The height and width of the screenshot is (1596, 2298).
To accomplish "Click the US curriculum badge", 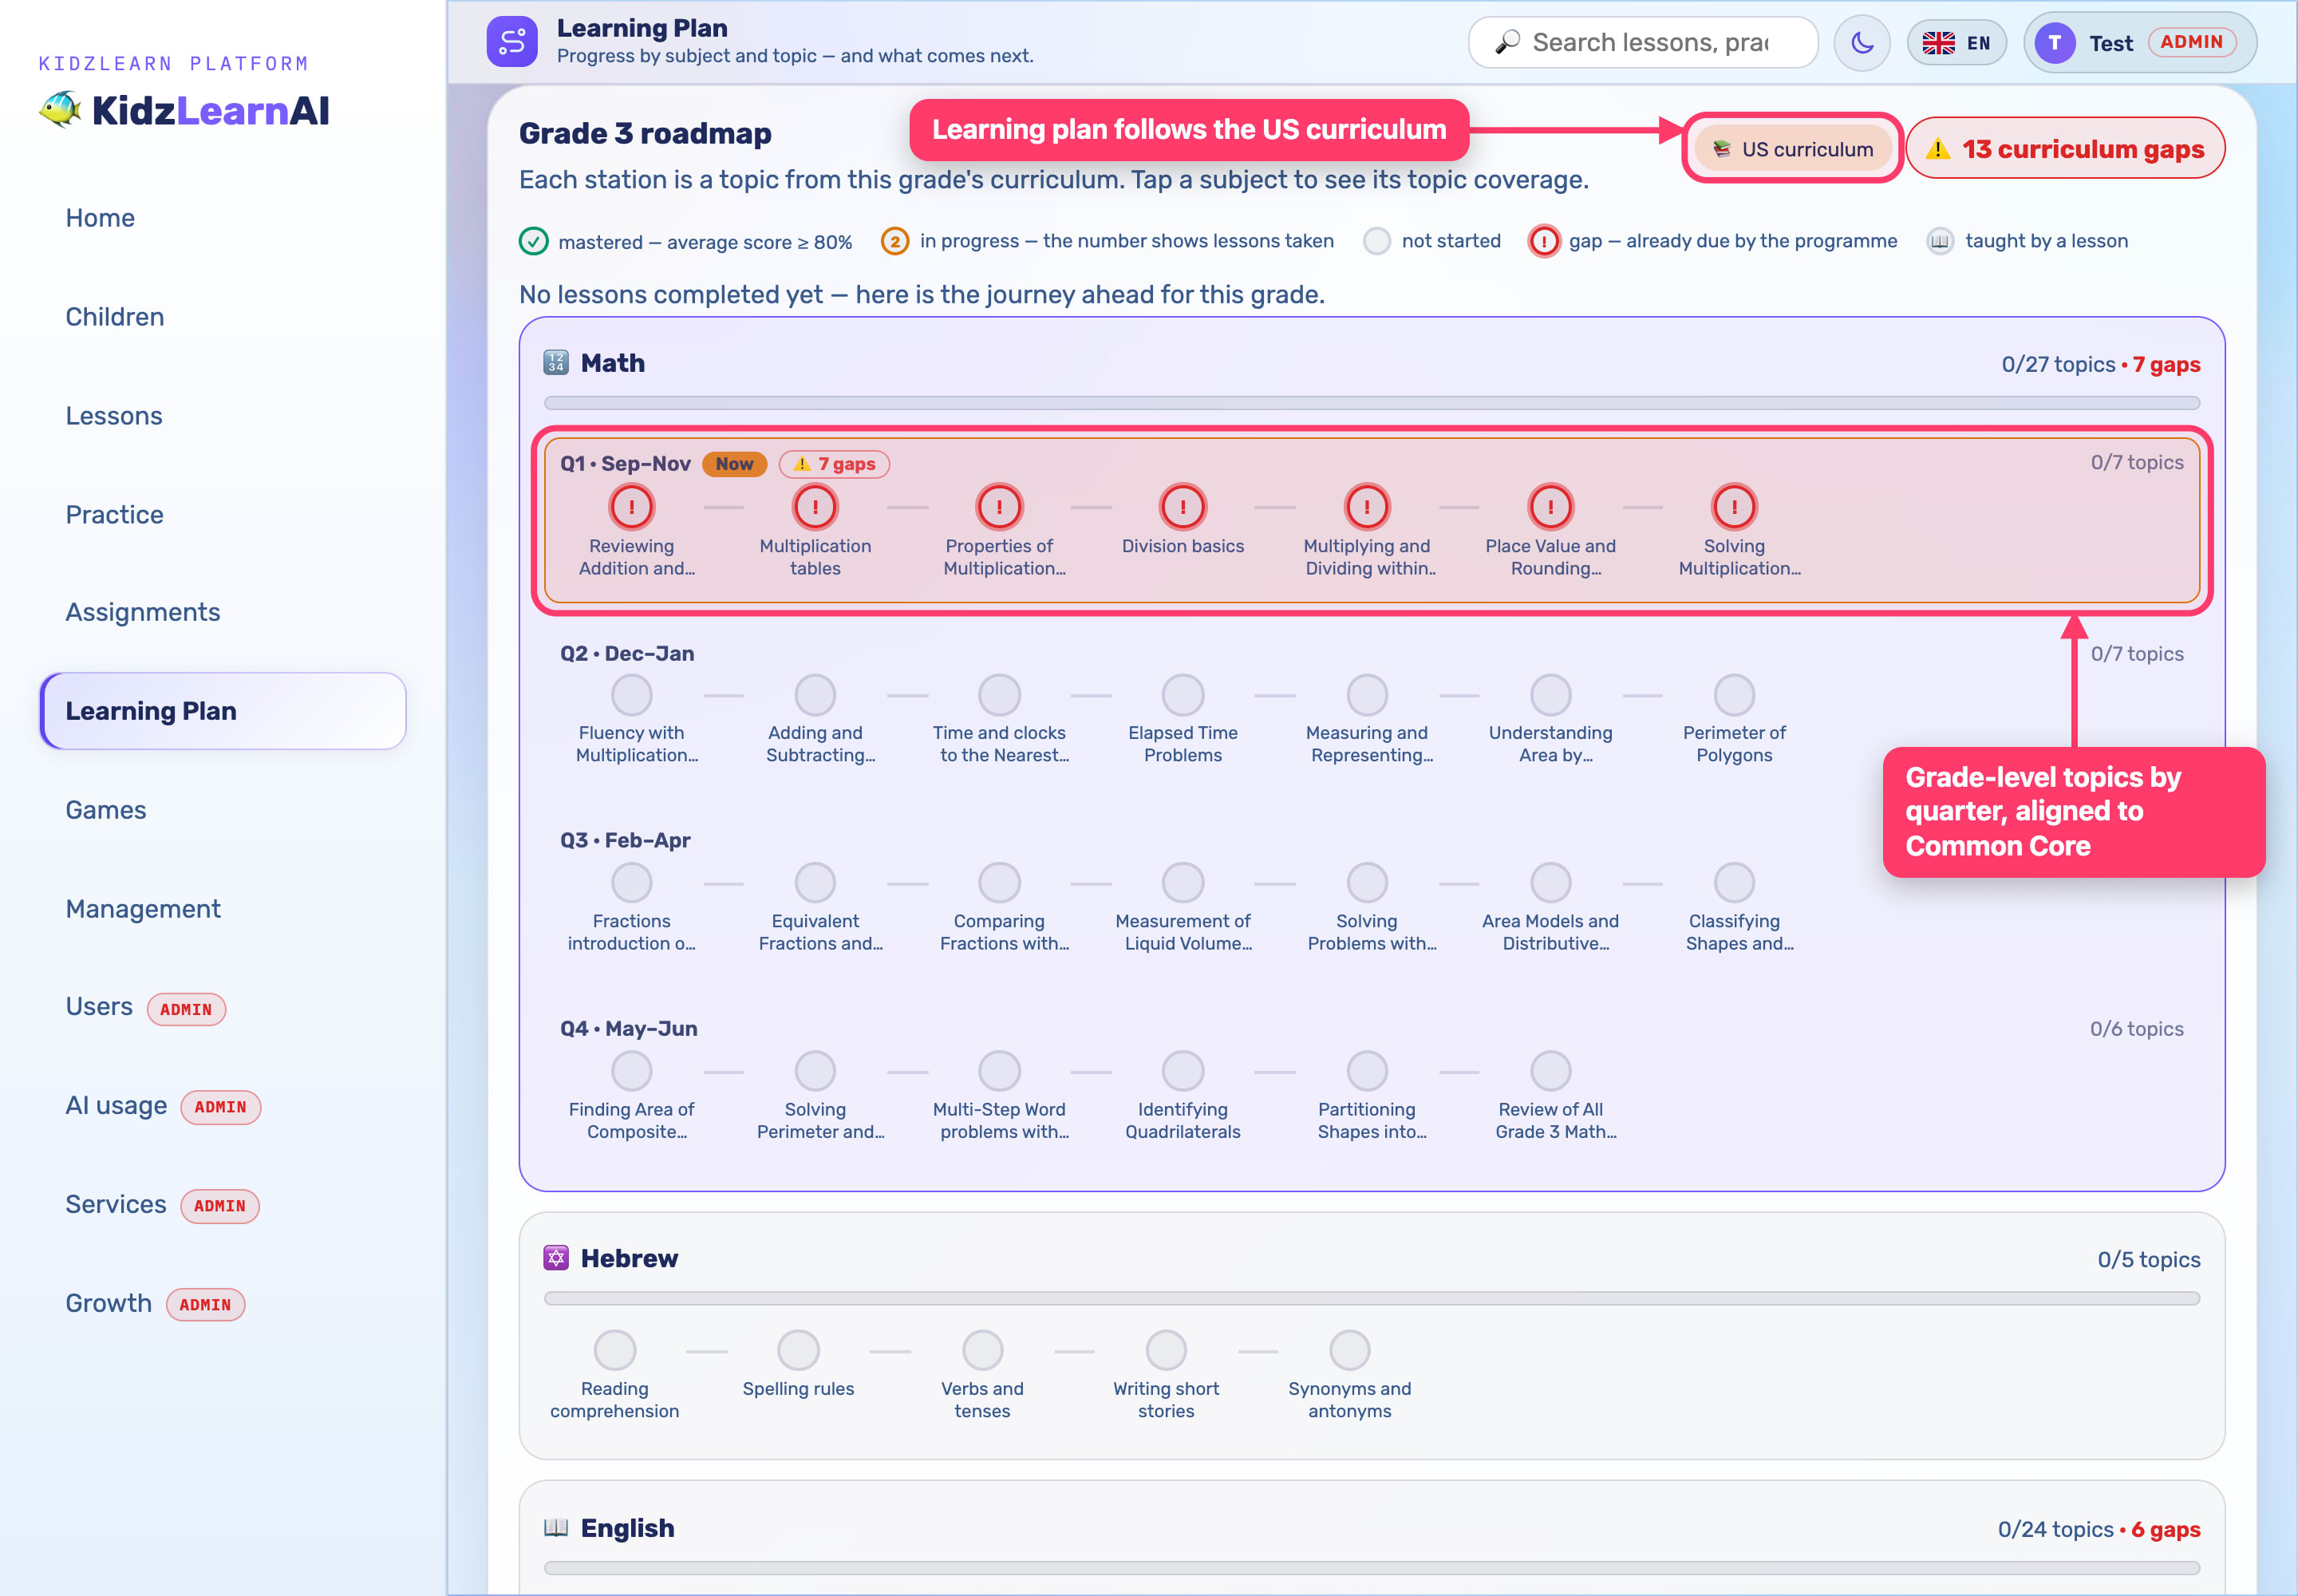I will click(x=1792, y=149).
